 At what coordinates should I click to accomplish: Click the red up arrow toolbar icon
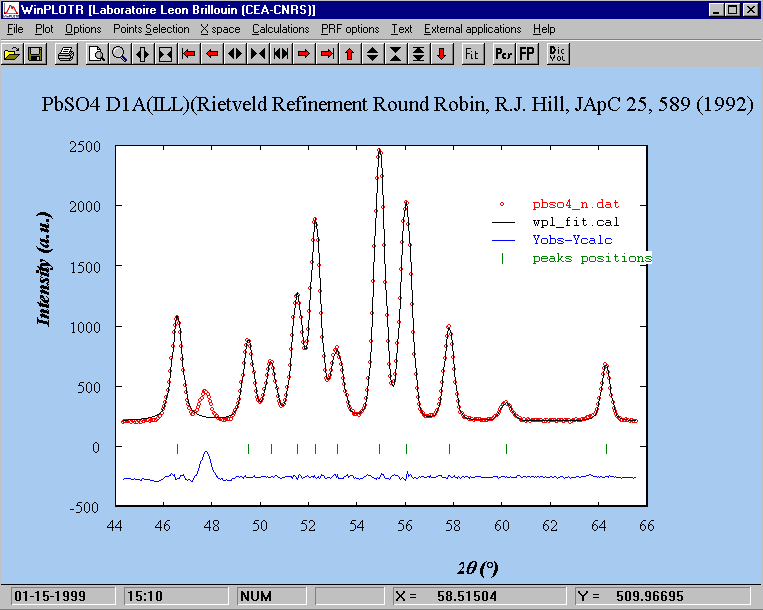pos(349,53)
